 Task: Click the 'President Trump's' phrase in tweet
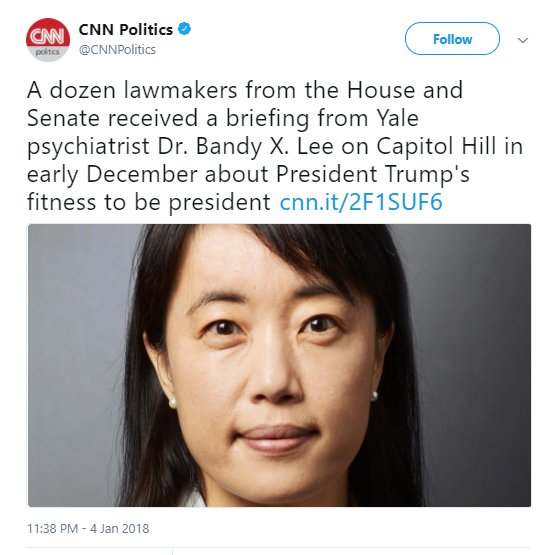pos(373,174)
